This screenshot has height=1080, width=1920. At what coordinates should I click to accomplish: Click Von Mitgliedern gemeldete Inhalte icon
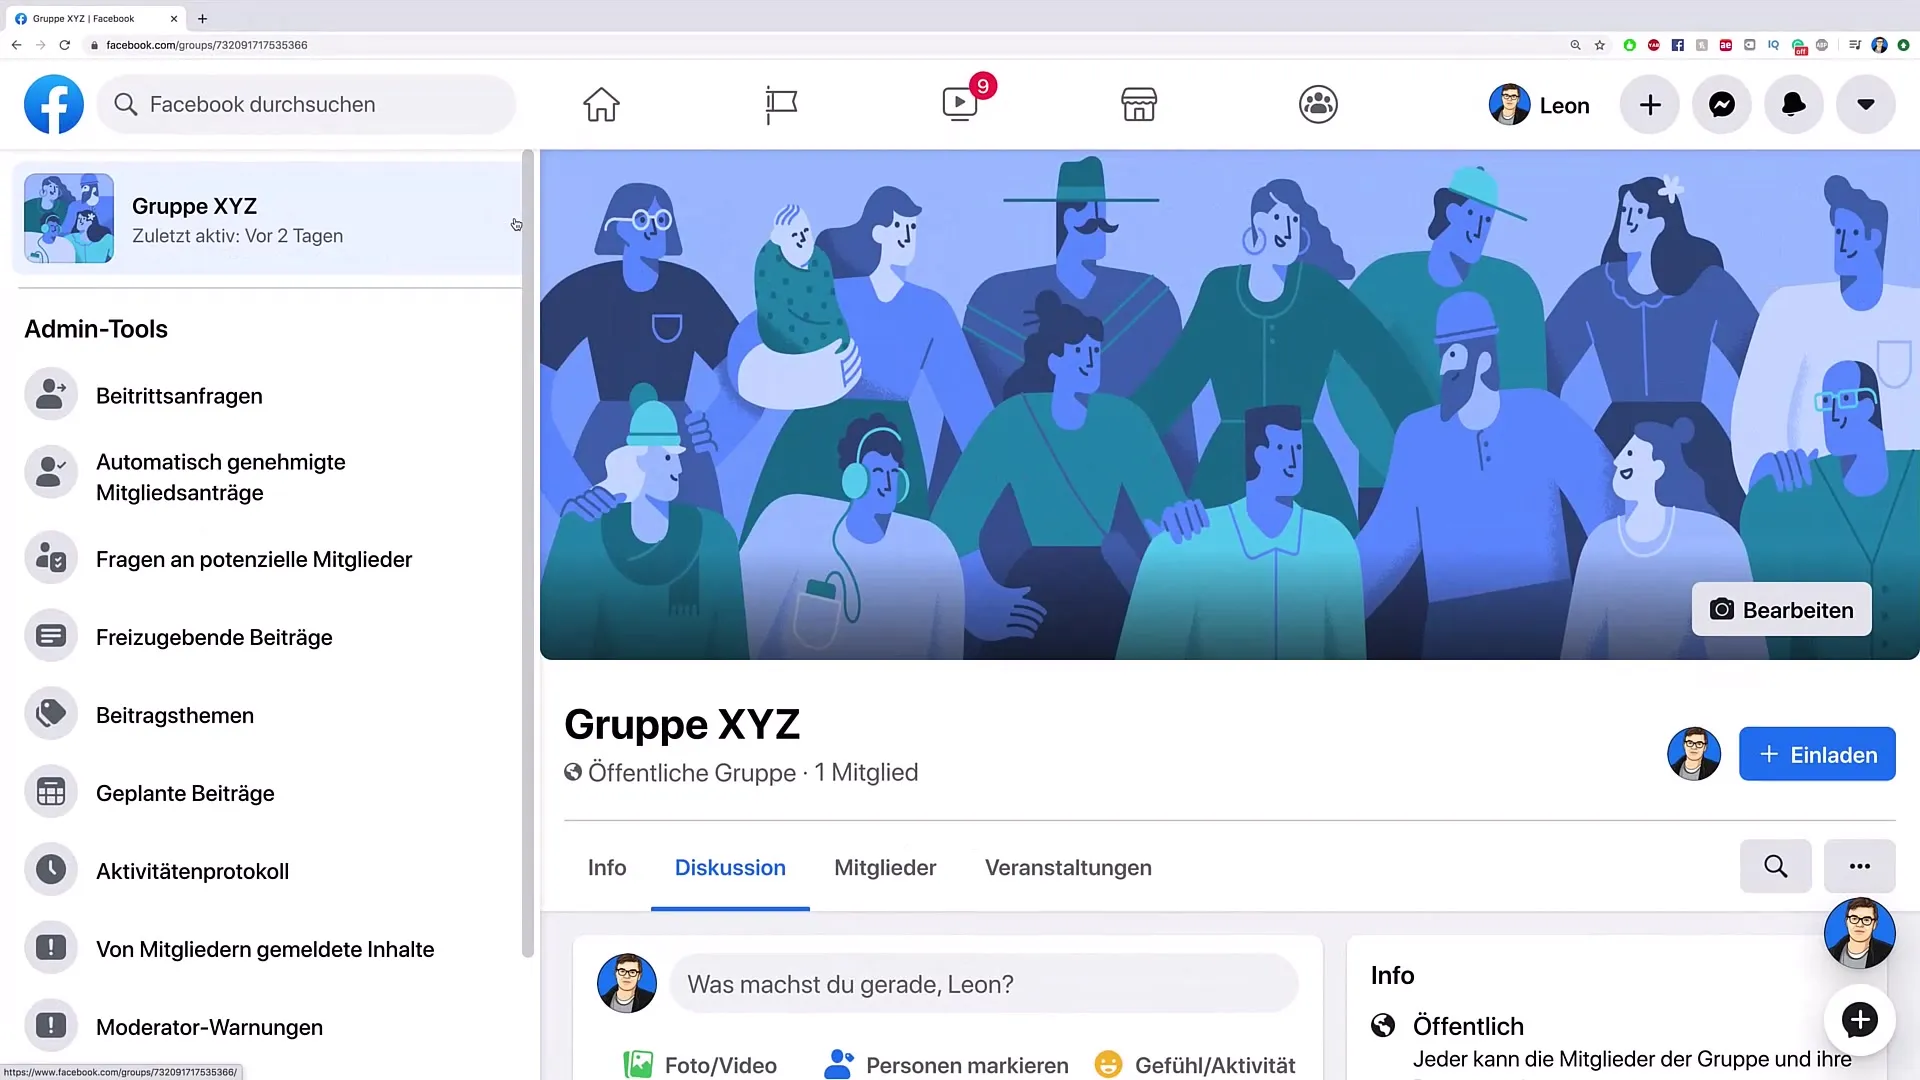coord(51,948)
